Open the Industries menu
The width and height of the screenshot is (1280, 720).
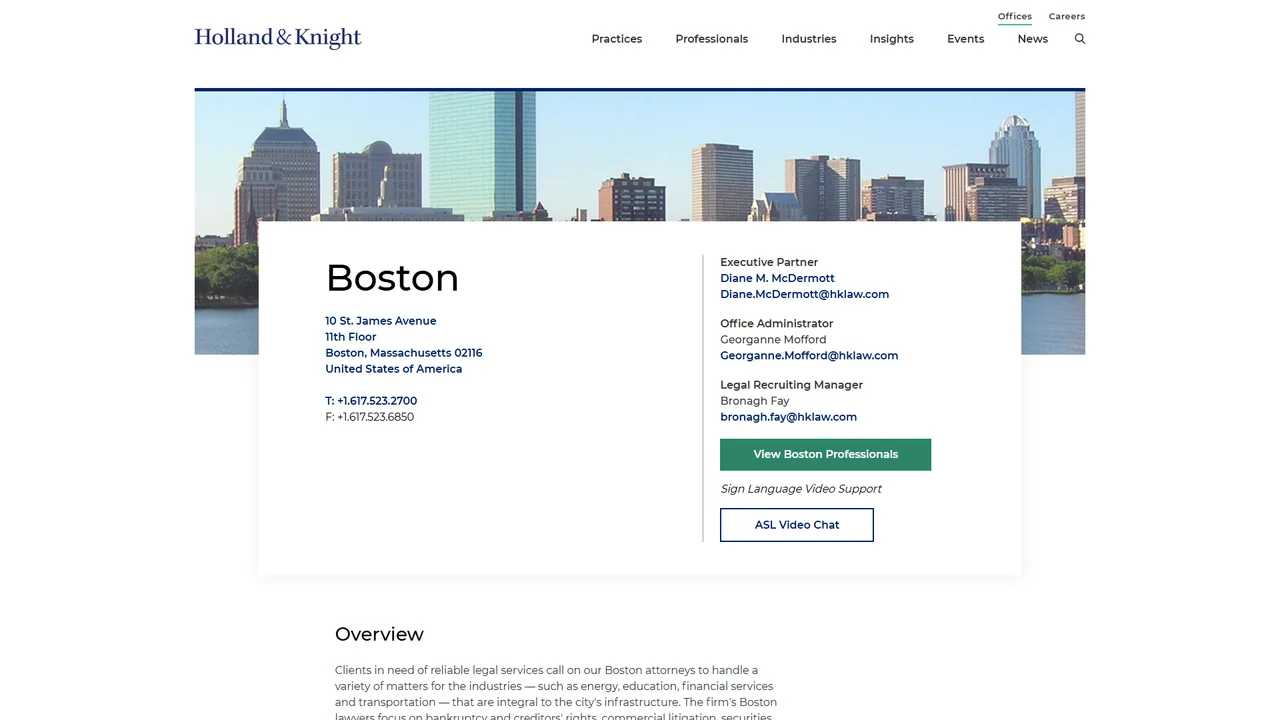pyautogui.click(x=809, y=39)
